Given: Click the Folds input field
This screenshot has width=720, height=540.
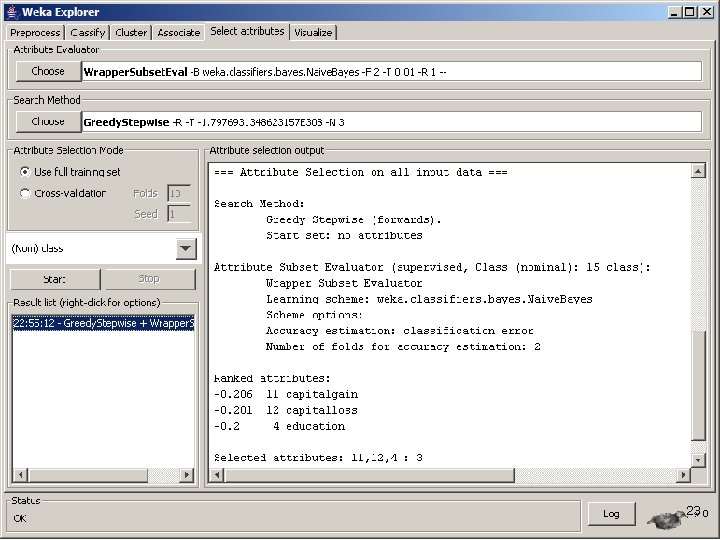Looking at the screenshot, I should 179,193.
